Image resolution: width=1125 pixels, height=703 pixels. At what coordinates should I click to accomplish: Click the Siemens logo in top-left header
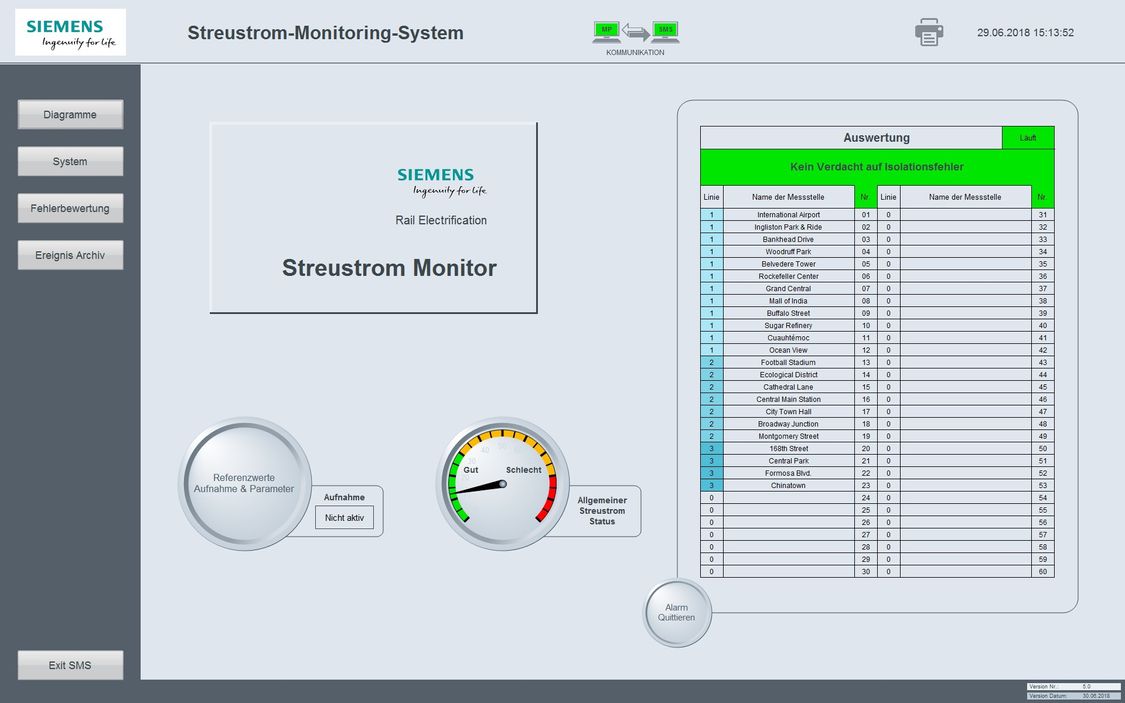pyautogui.click(x=70, y=32)
